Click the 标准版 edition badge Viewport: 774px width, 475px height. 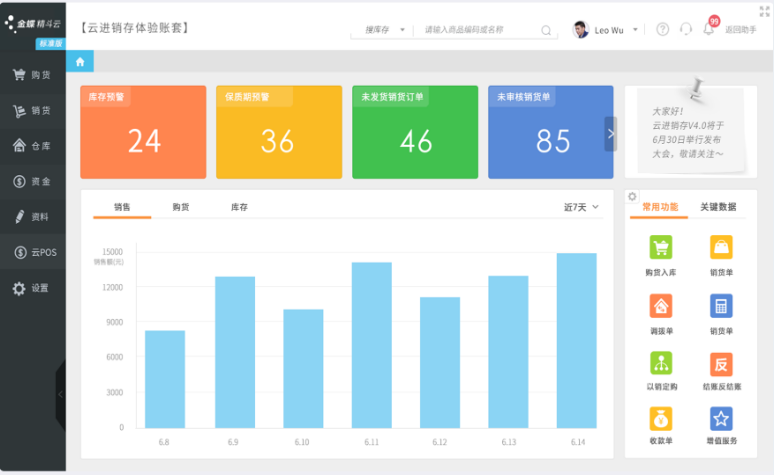click(50, 43)
